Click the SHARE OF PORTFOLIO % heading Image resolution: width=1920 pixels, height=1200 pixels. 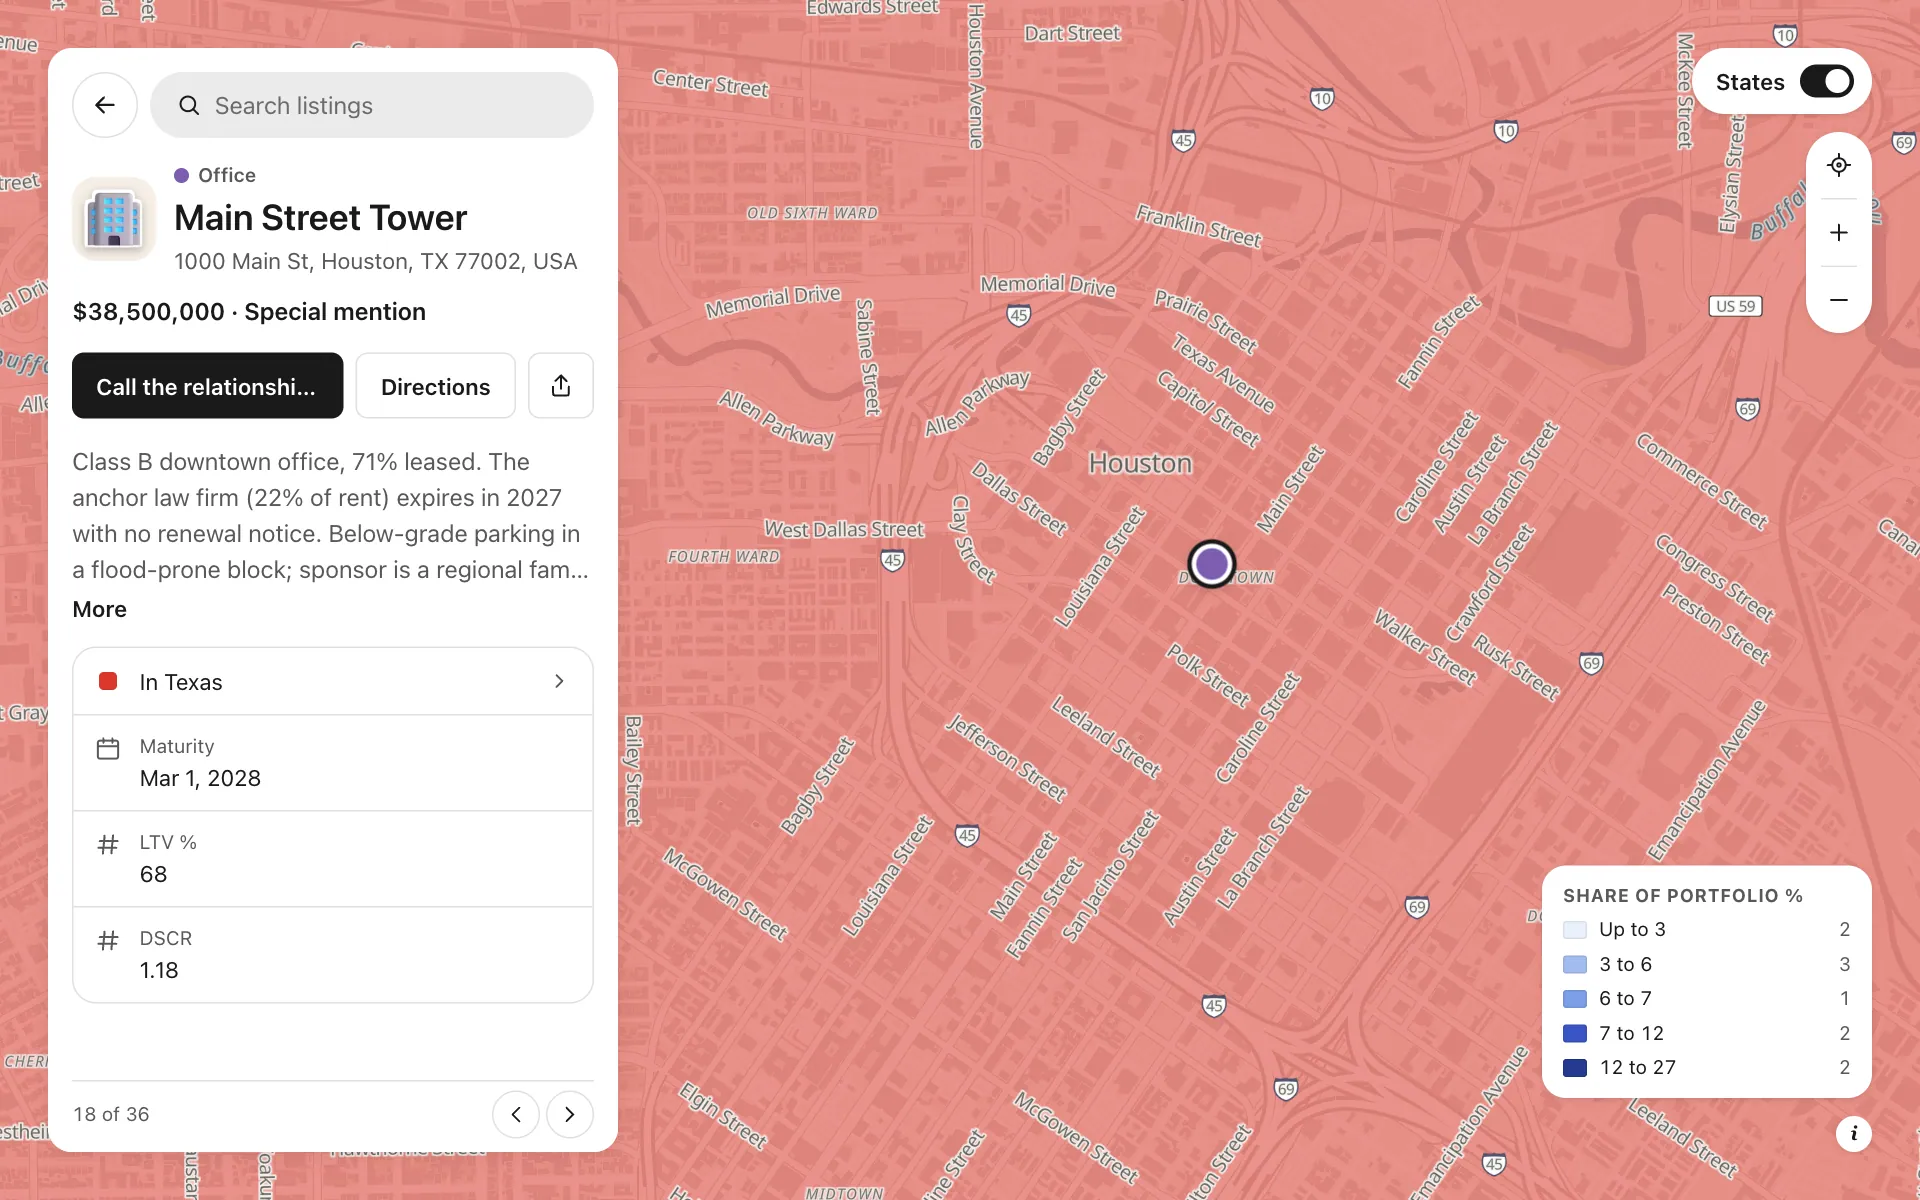pyautogui.click(x=1683, y=896)
